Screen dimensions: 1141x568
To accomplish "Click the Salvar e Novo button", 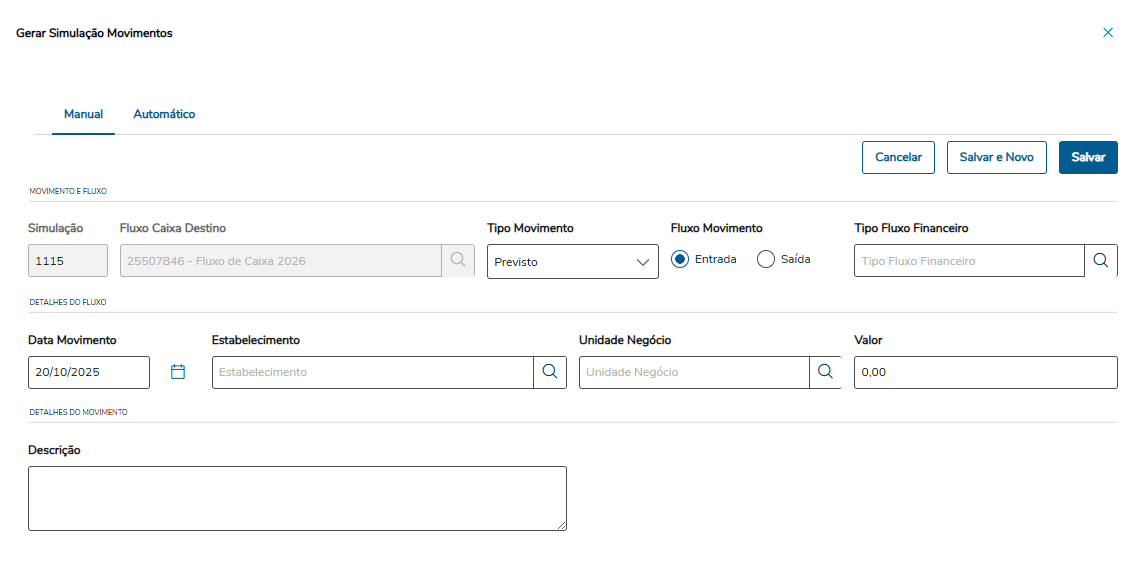I will tap(996, 157).
